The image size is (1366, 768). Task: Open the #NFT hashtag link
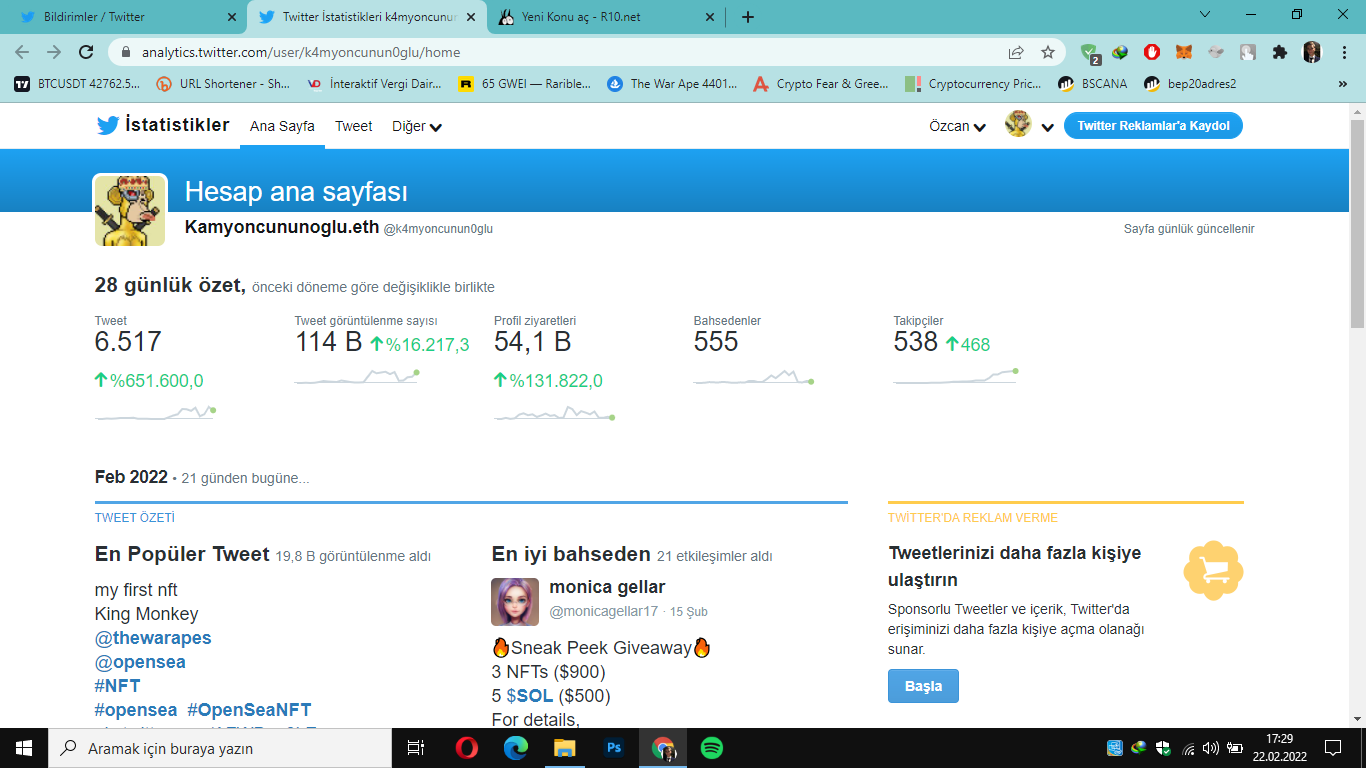118,686
